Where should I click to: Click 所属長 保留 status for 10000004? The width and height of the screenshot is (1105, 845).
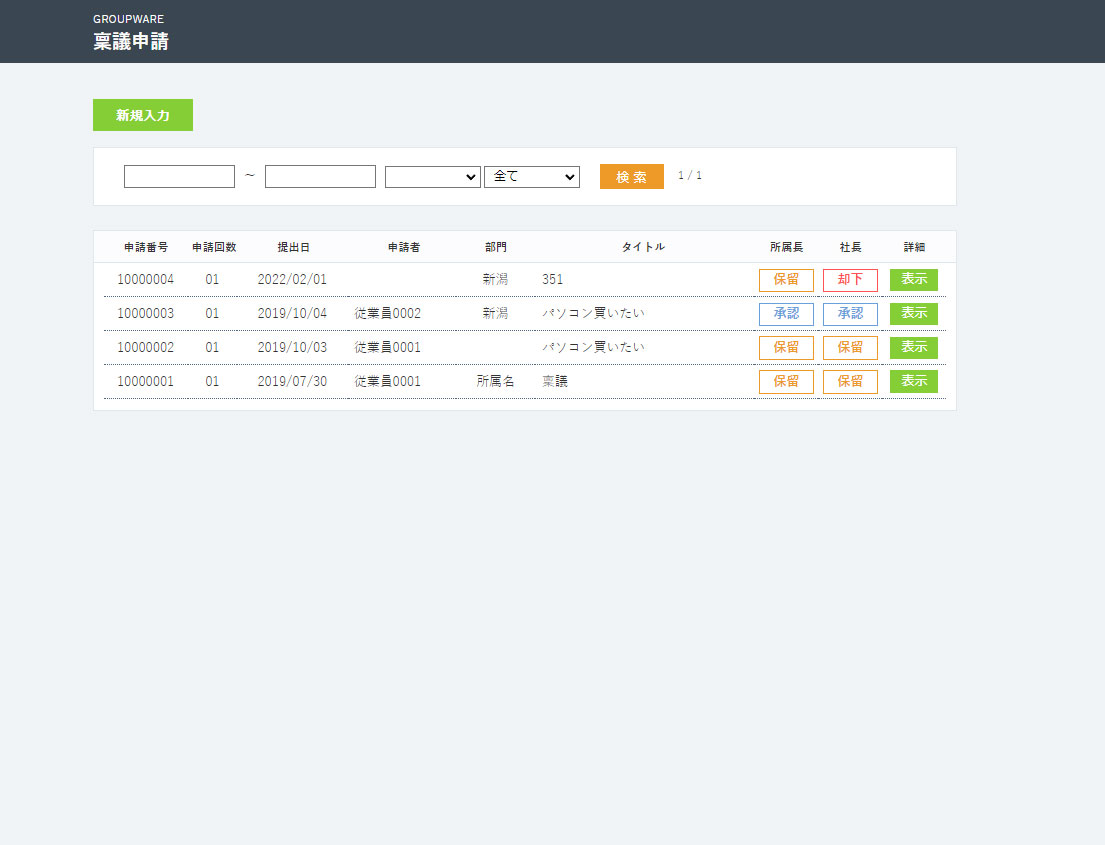[x=786, y=280]
